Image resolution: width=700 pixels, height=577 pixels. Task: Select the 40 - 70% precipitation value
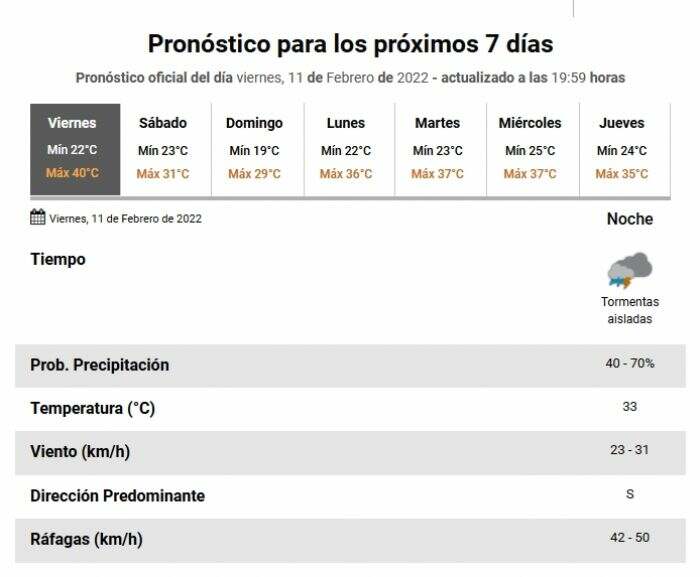[629, 364]
